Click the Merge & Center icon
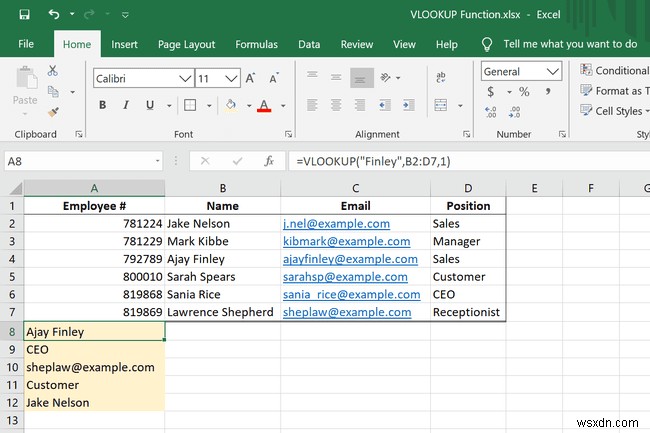Viewport: 650px width, 433px height. (x=441, y=105)
